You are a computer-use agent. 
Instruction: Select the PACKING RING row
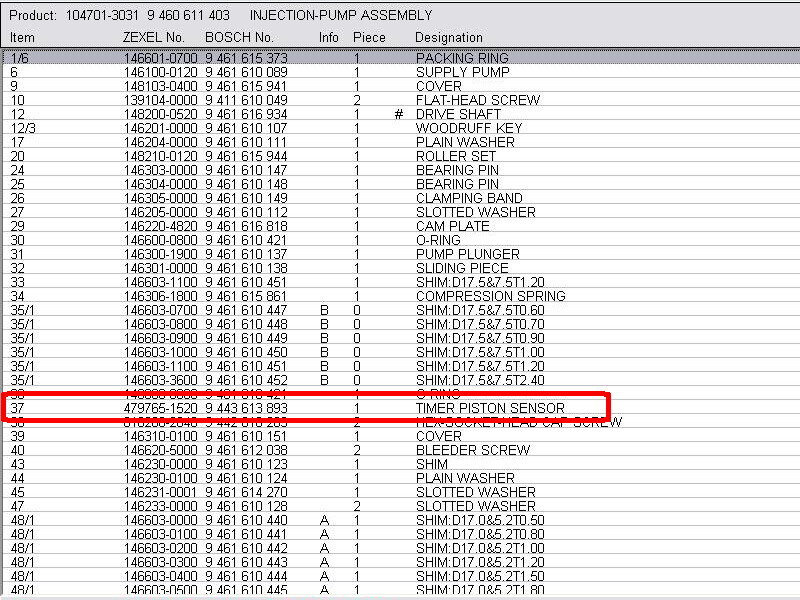pyautogui.click(x=401, y=58)
